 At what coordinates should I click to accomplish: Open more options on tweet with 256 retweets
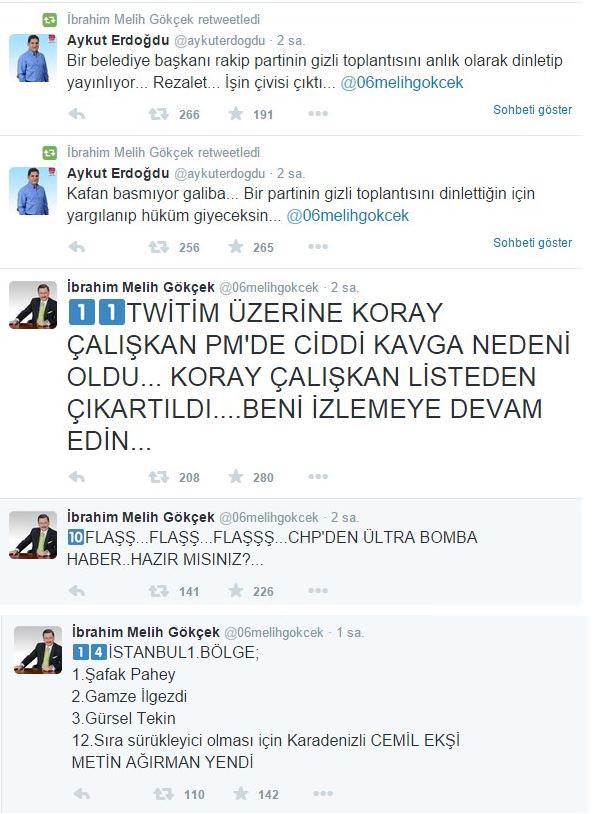click(318, 247)
